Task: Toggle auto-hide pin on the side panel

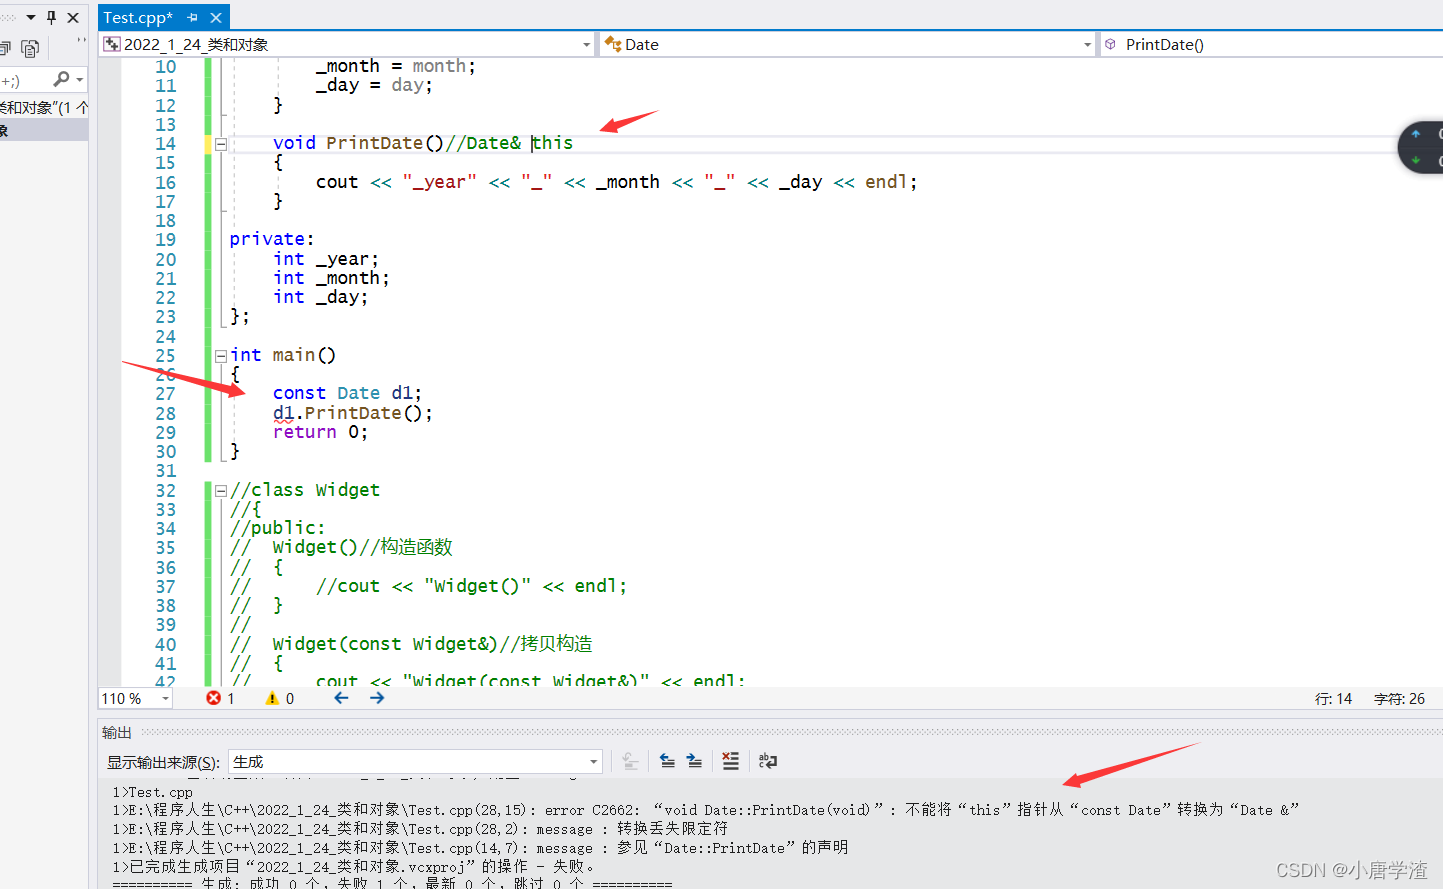Action: pyautogui.click(x=52, y=18)
